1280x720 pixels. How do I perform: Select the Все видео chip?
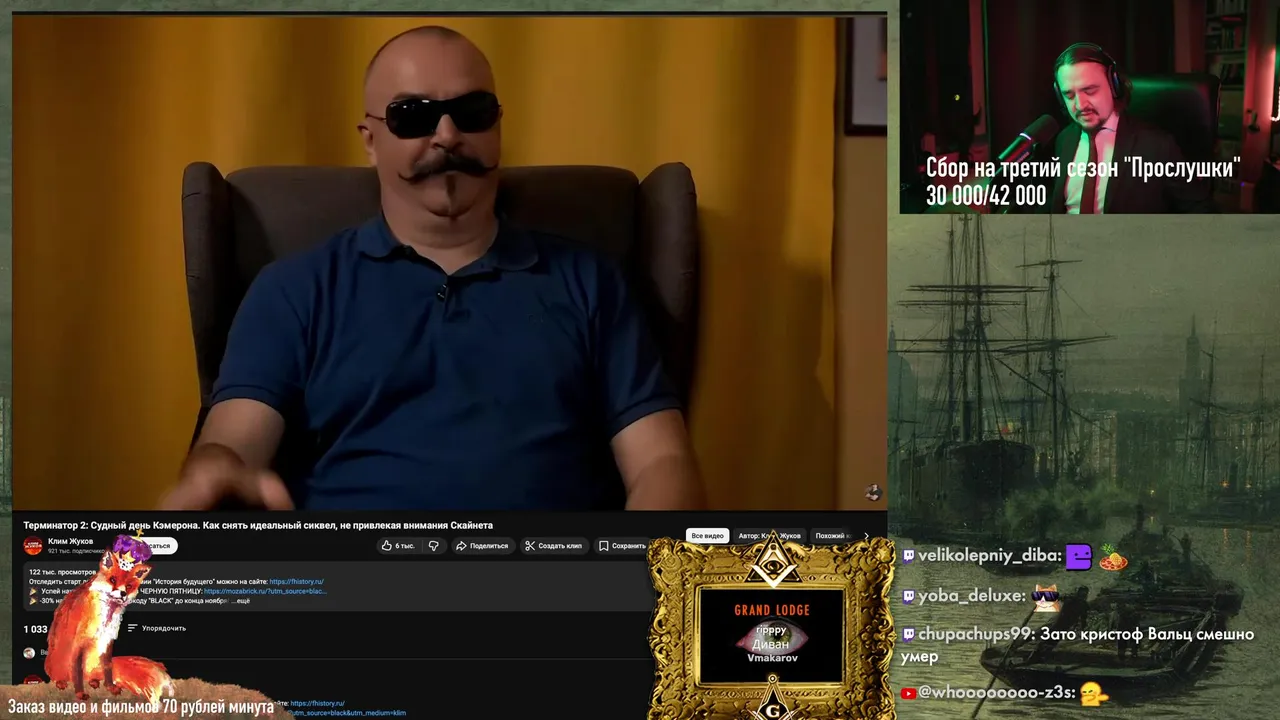coord(707,536)
